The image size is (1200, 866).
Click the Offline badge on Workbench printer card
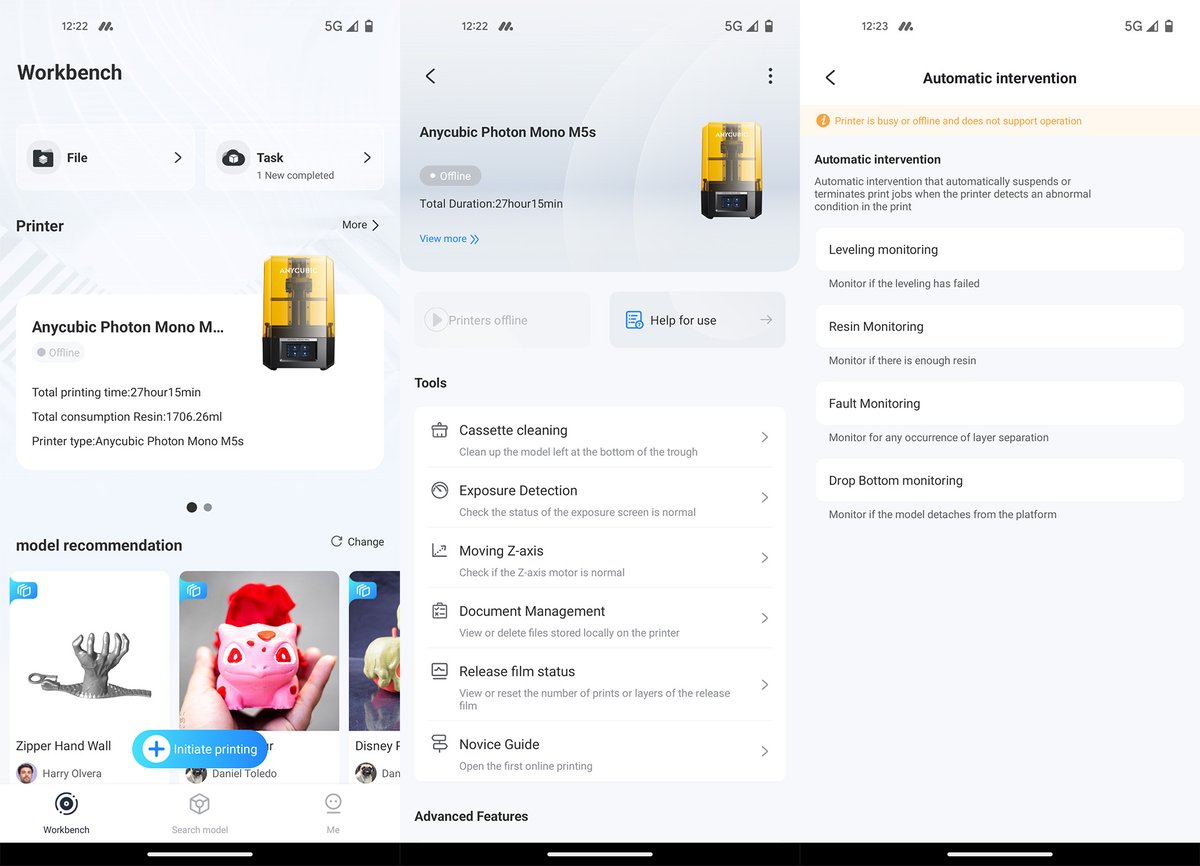[58, 352]
